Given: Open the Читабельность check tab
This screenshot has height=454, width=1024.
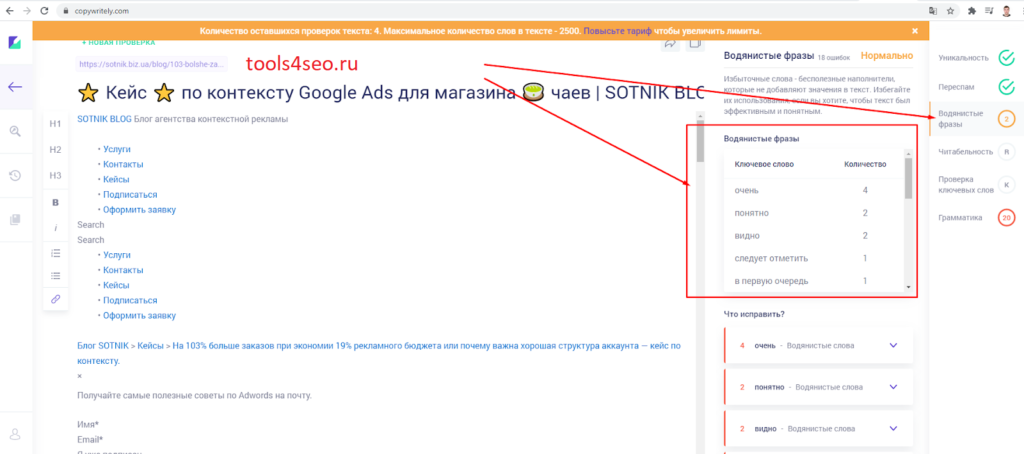Looking at the screenshot, I should (976, 151).
